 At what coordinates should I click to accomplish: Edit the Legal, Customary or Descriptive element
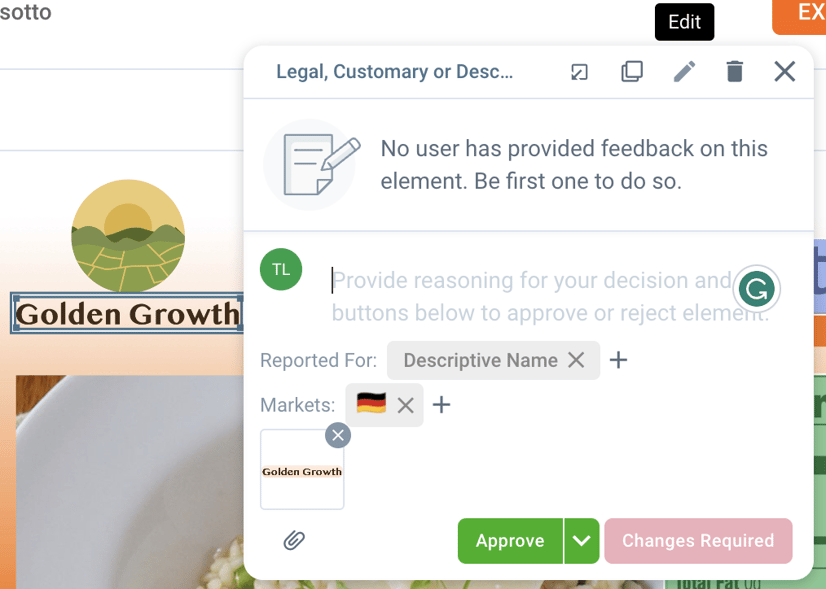(684, 71)
